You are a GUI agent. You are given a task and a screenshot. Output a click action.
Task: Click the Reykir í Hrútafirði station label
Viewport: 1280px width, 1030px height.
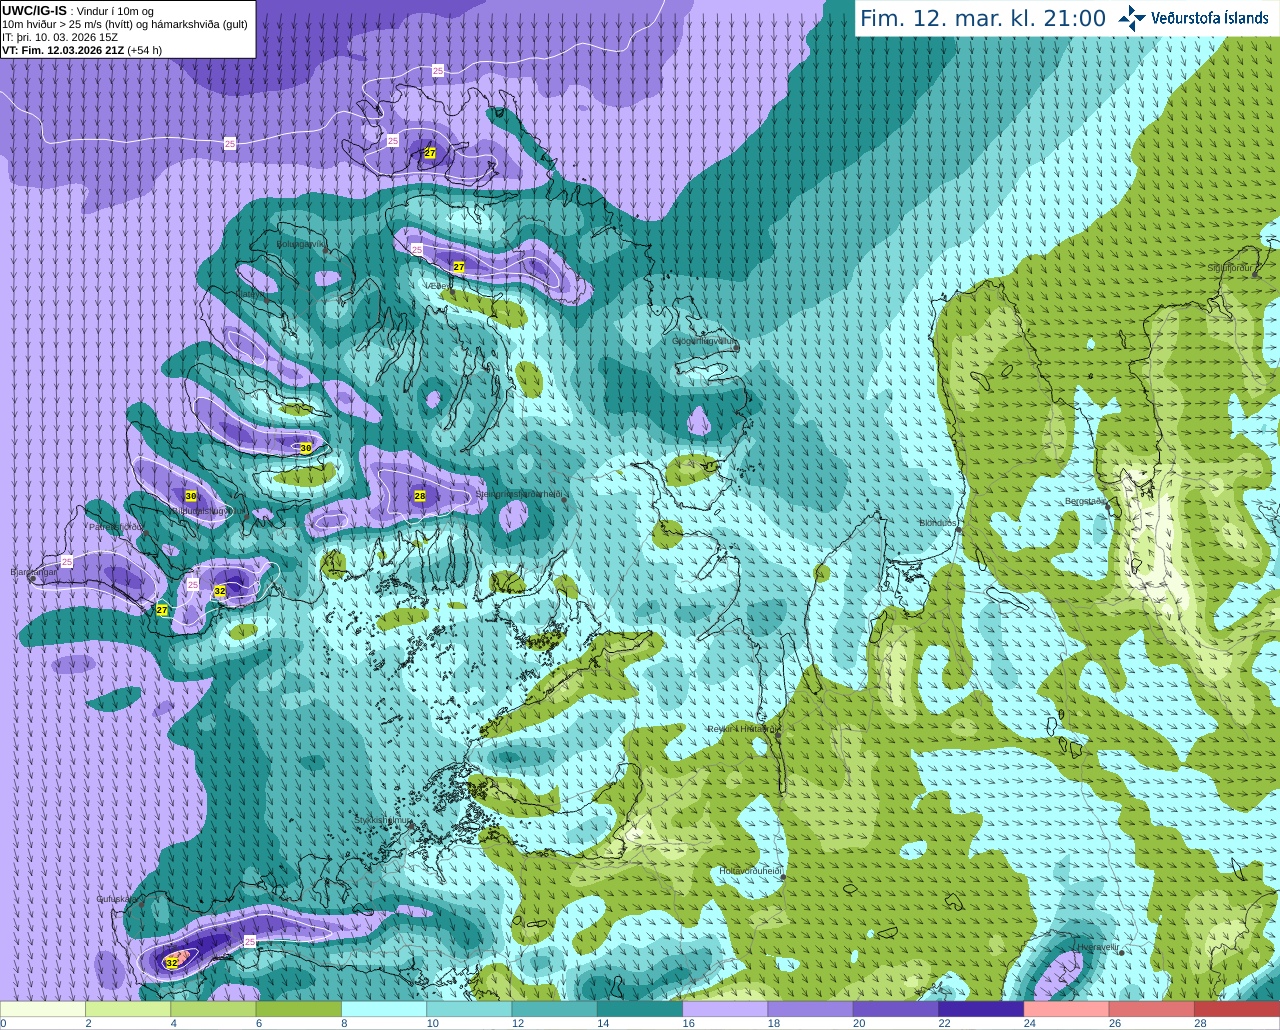[743, 729]
